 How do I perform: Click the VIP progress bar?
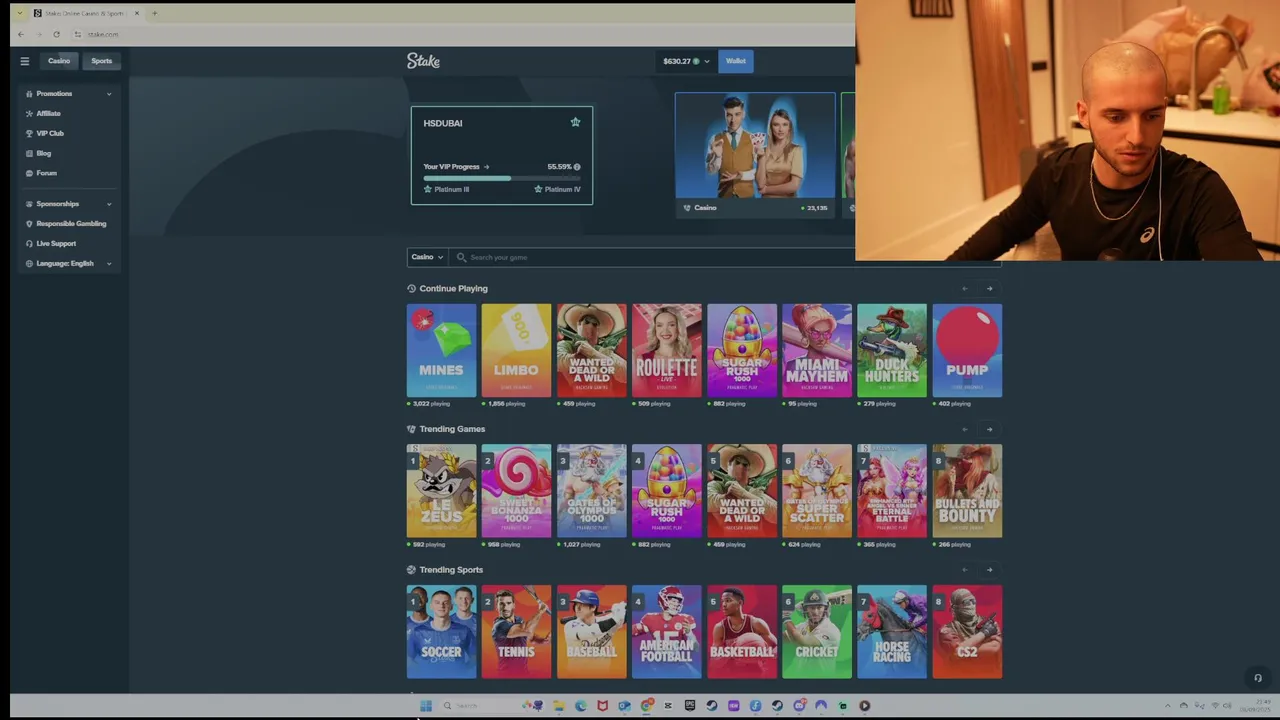502,178
